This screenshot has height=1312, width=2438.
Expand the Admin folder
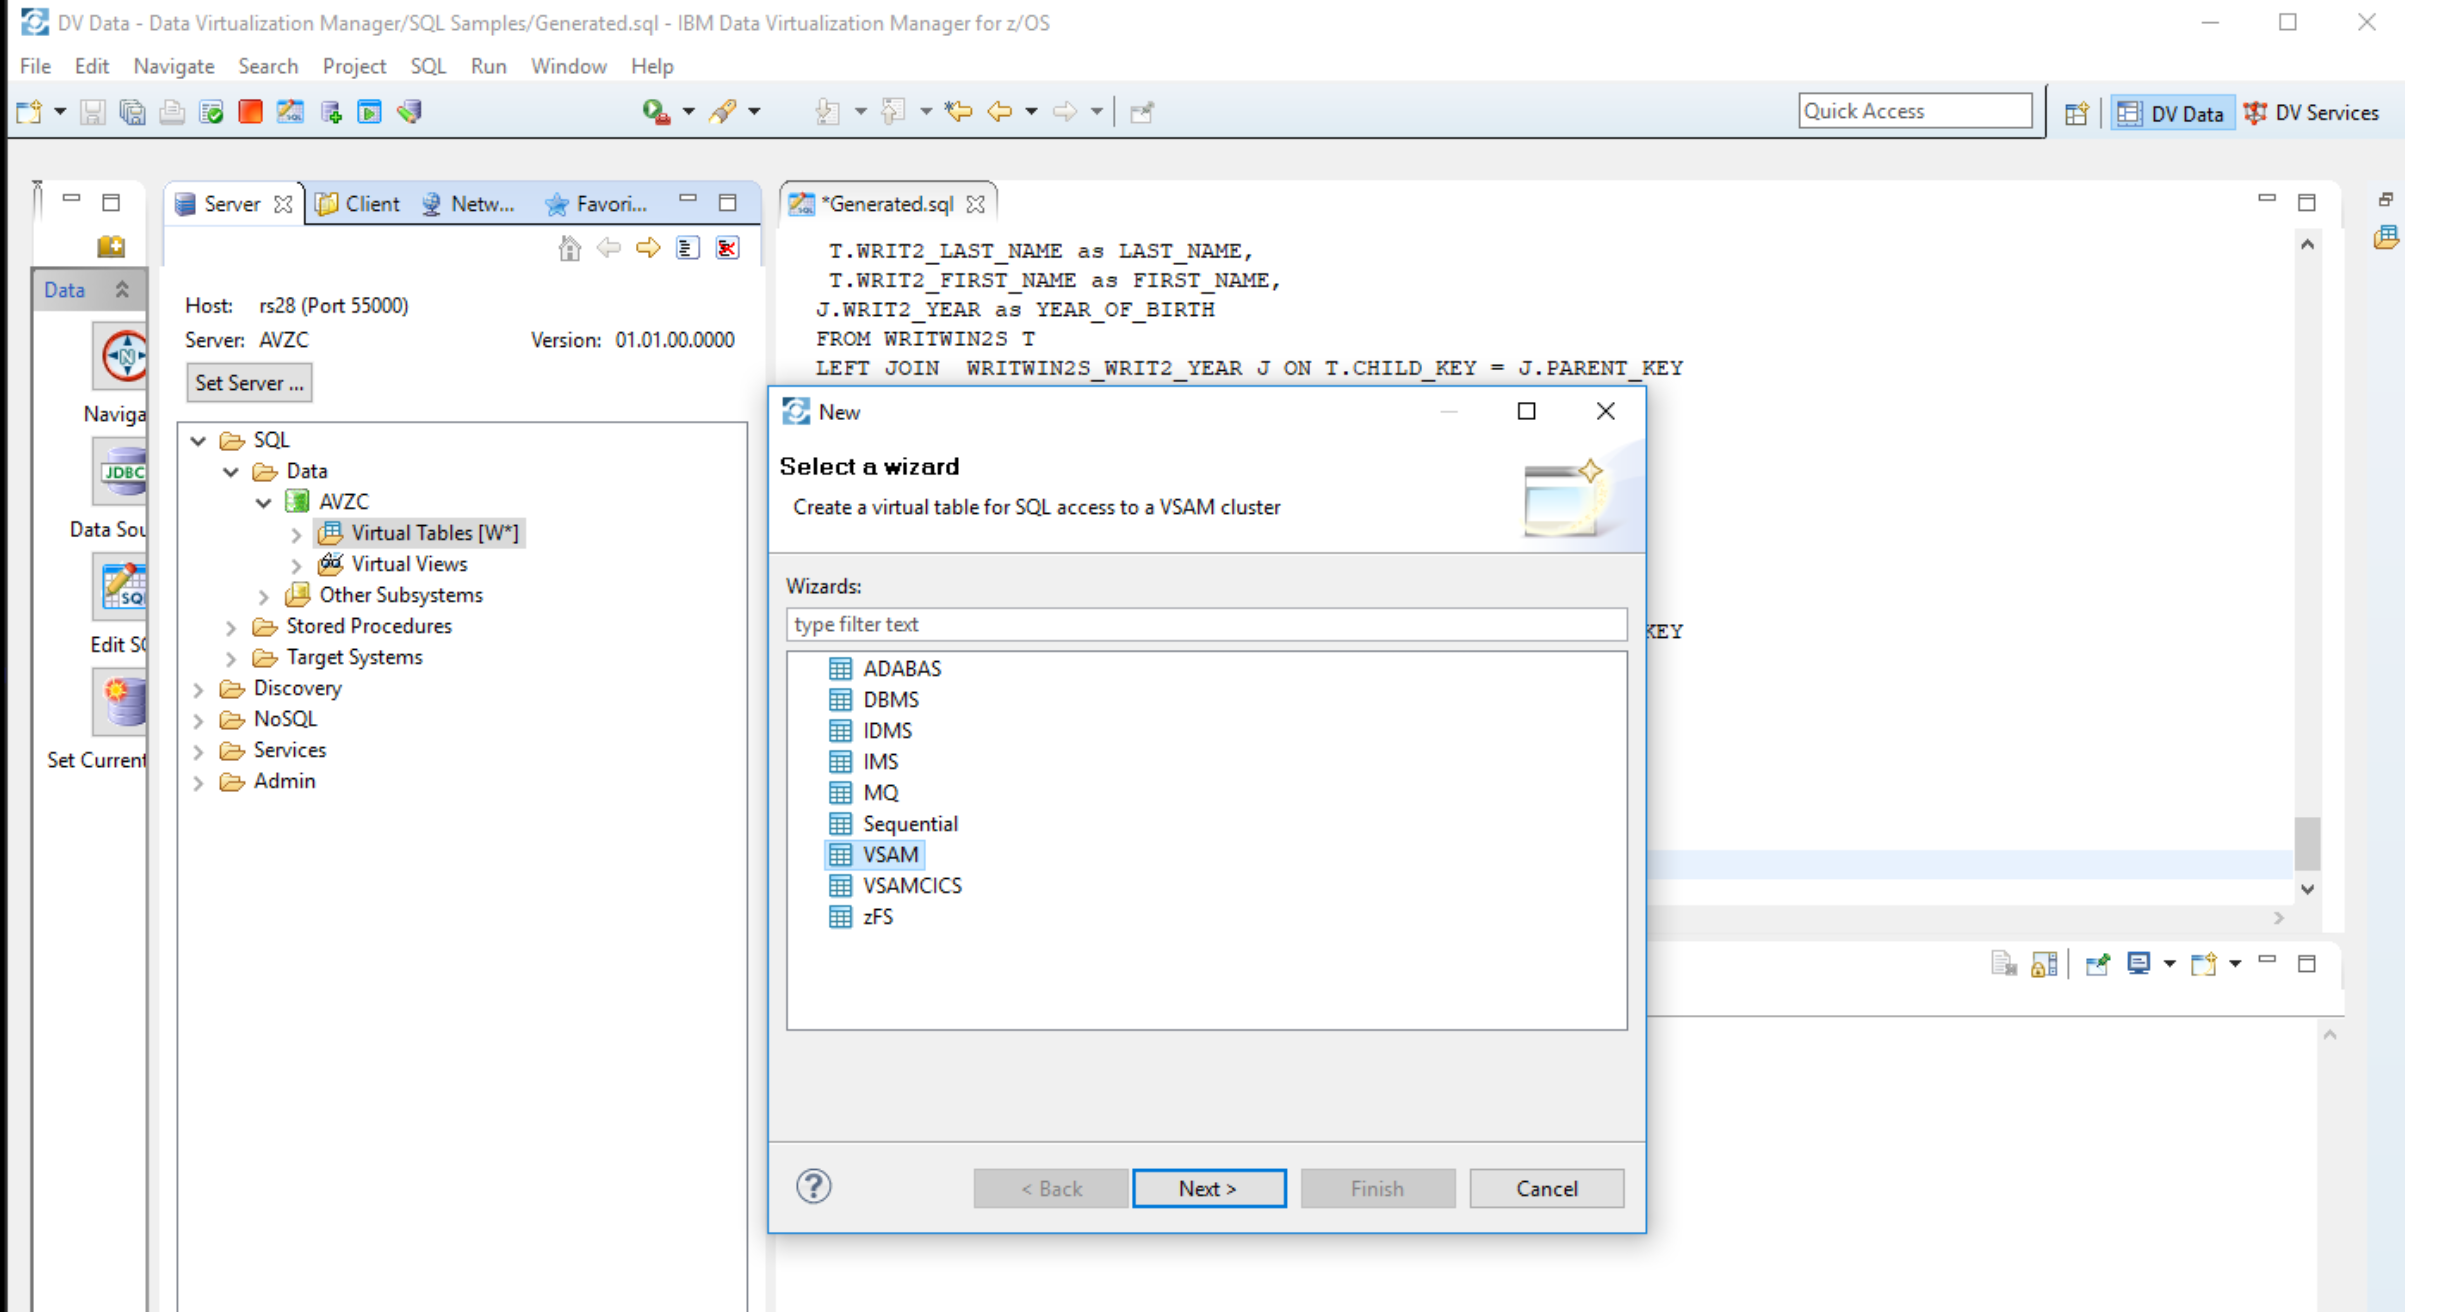pyautogui.click(x=198, y=782)
